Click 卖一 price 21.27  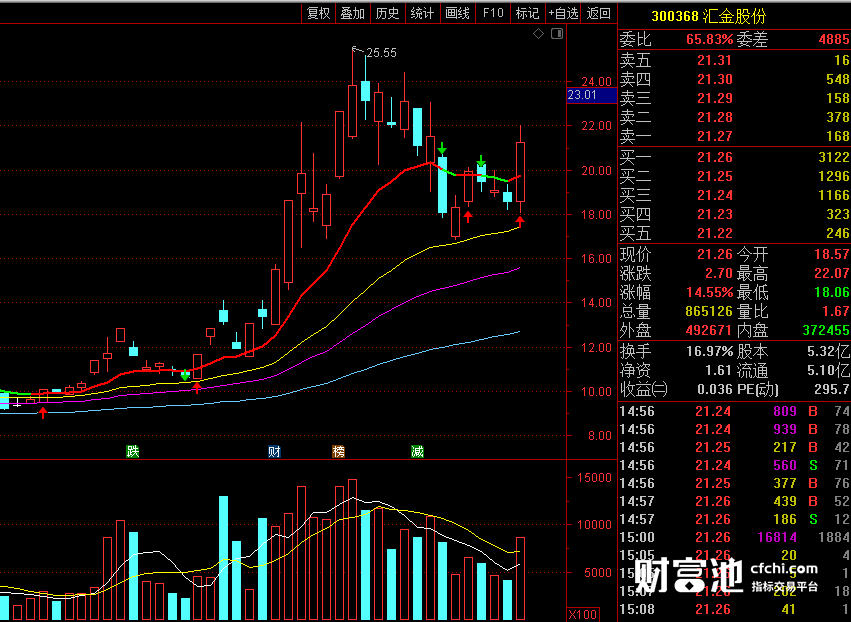pos(714,136)
